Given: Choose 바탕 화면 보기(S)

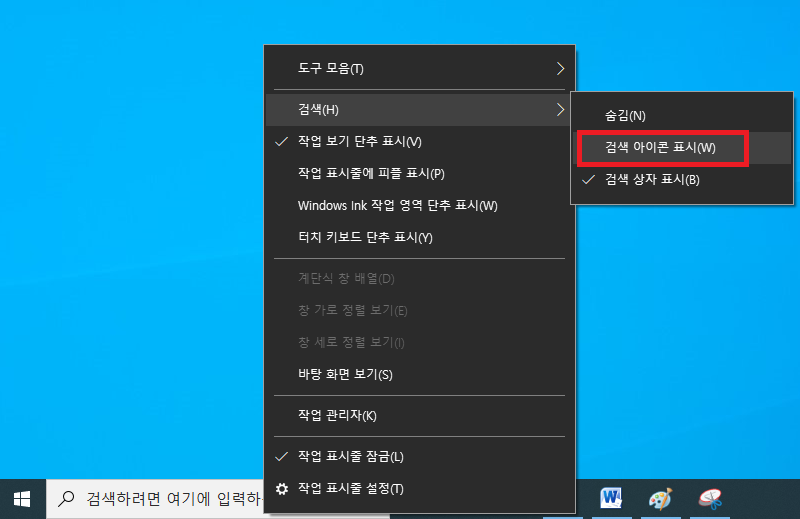Looking at the screenshot, I should coord(419,375).
